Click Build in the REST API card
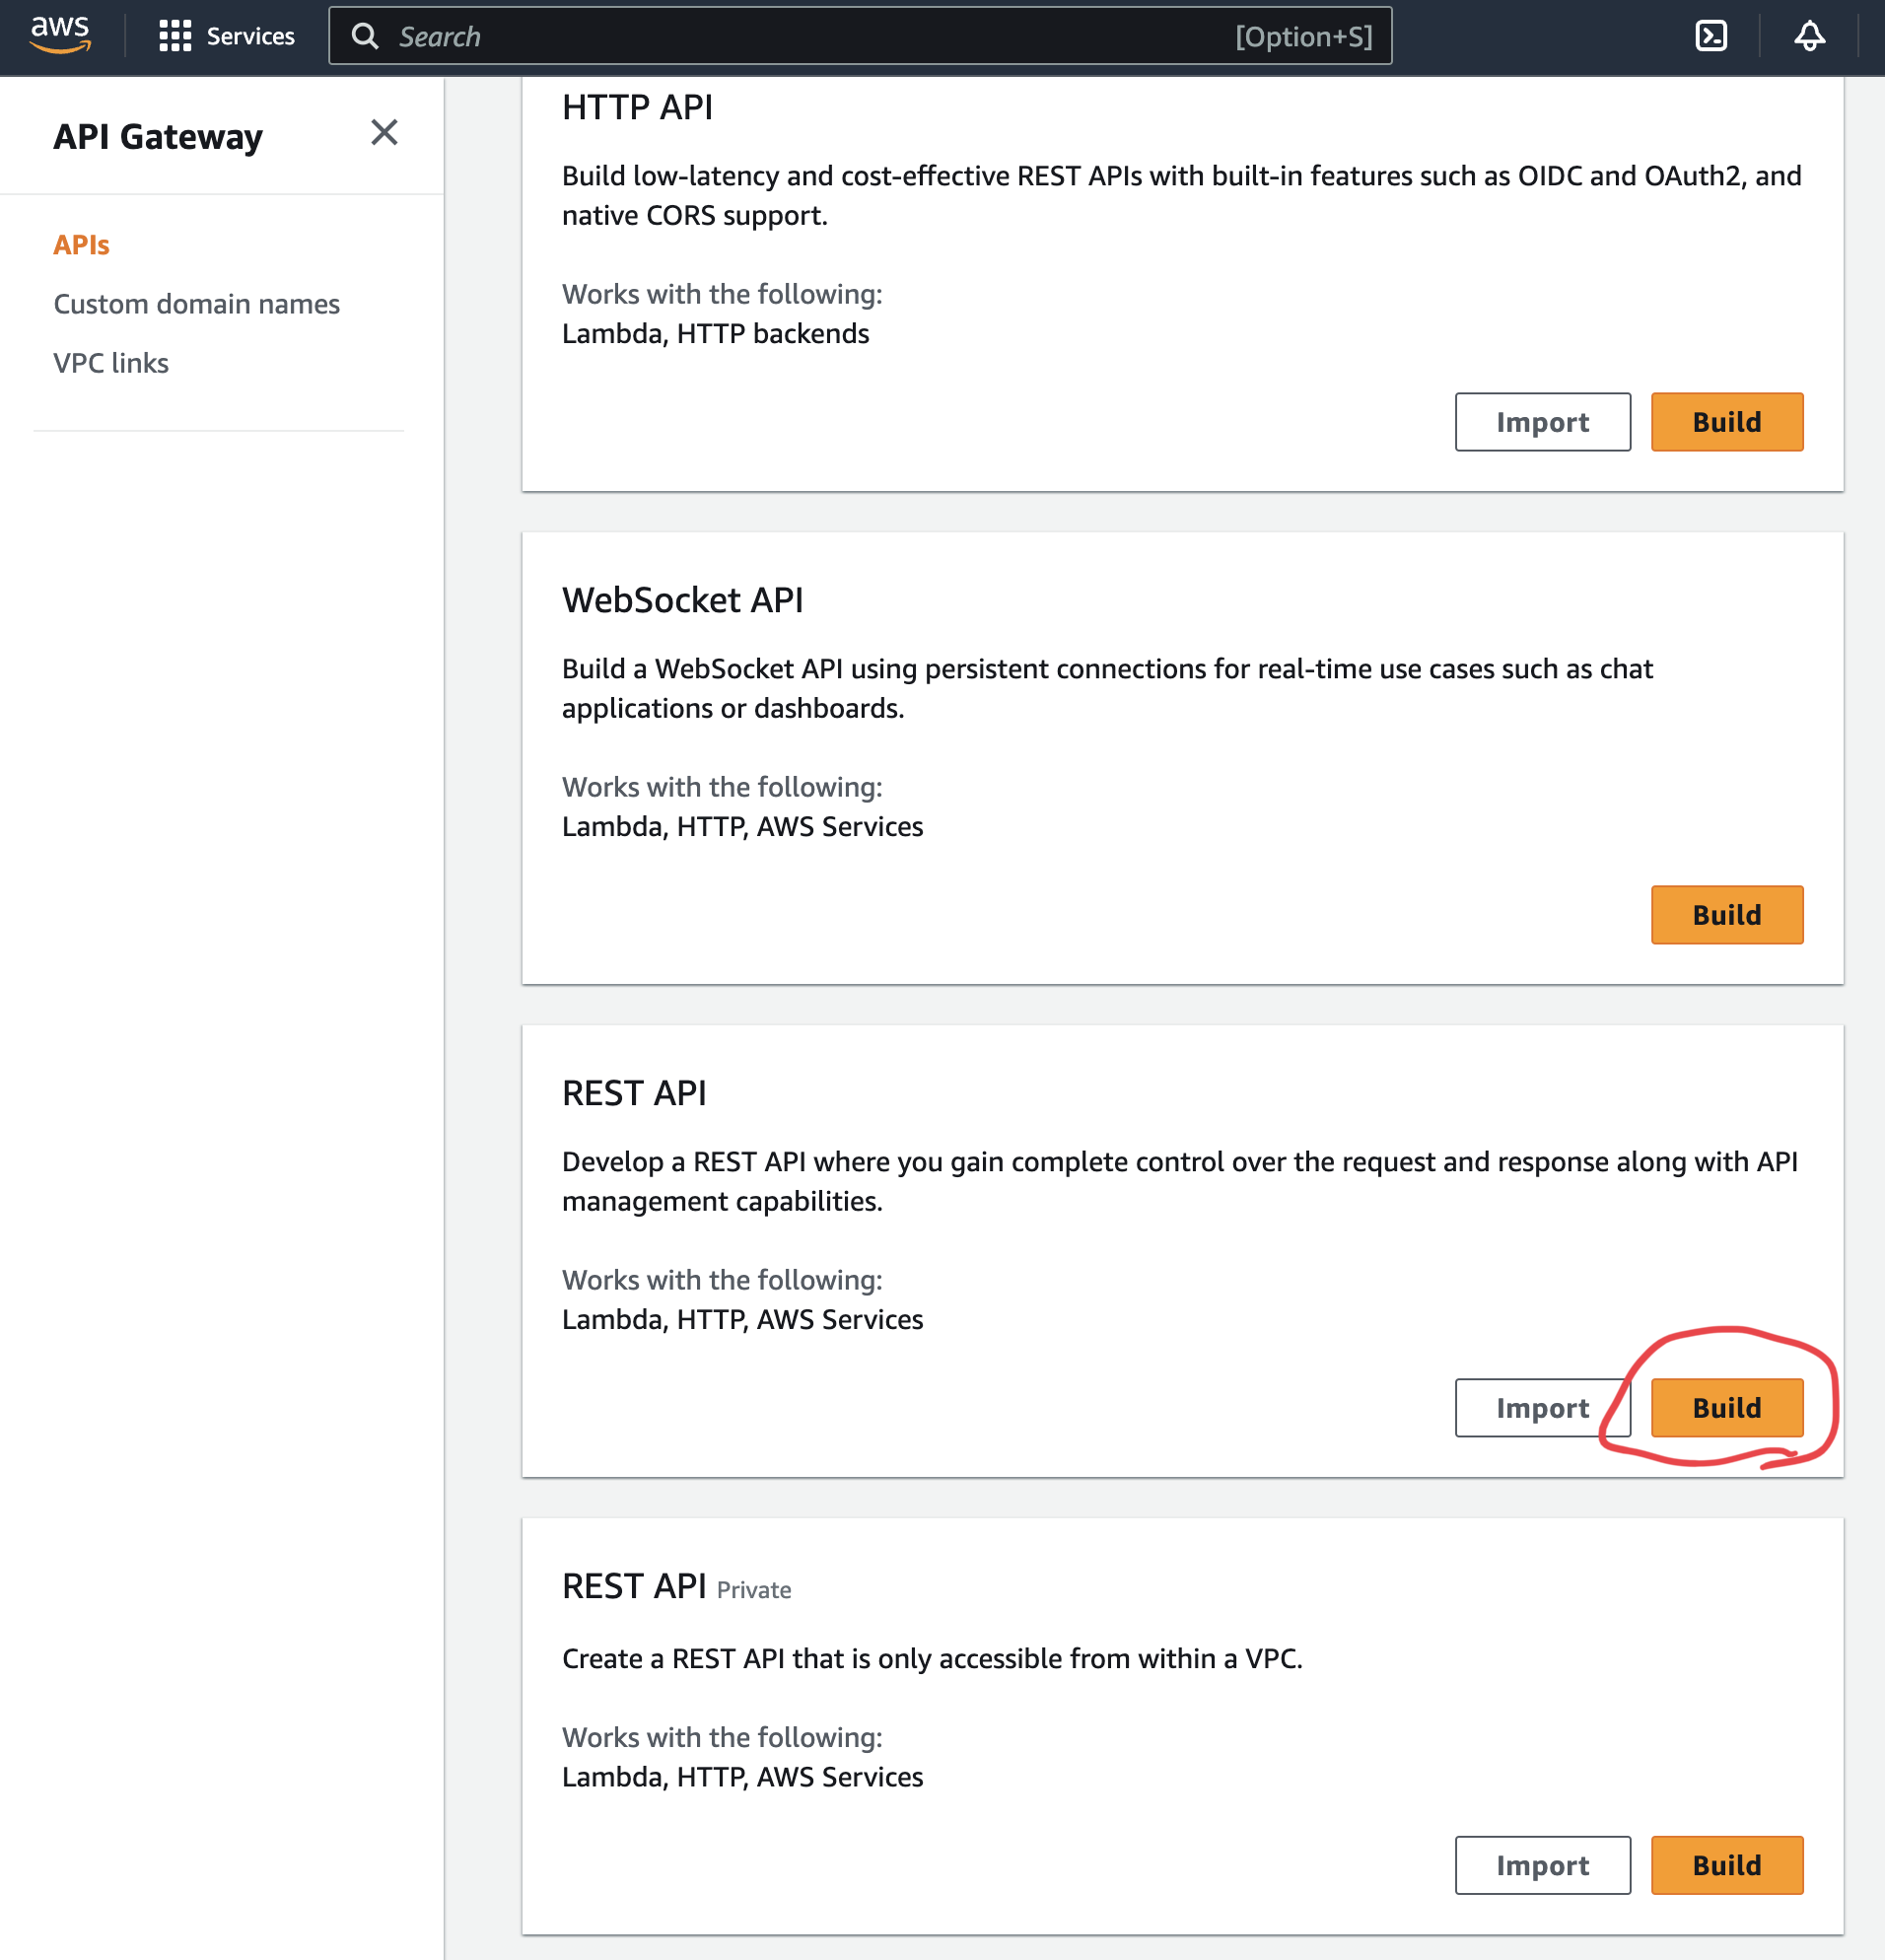This screenshot has height=1960, width=1885. 1727,1408
